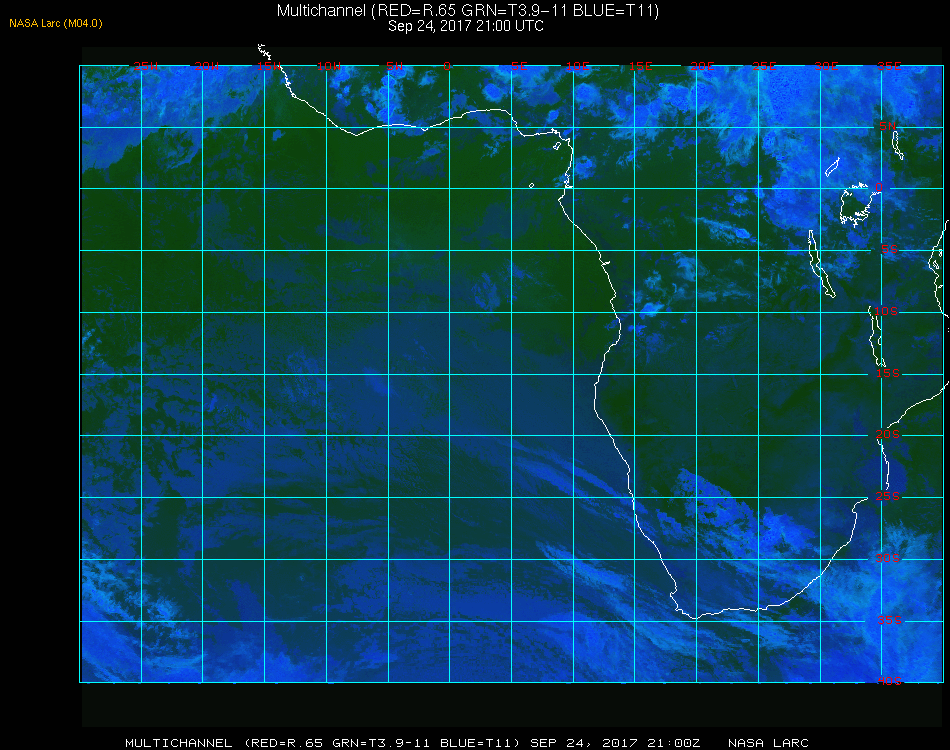950x750 pixels.
Task: Select the 5S latitude label
Action: point(889,250)
